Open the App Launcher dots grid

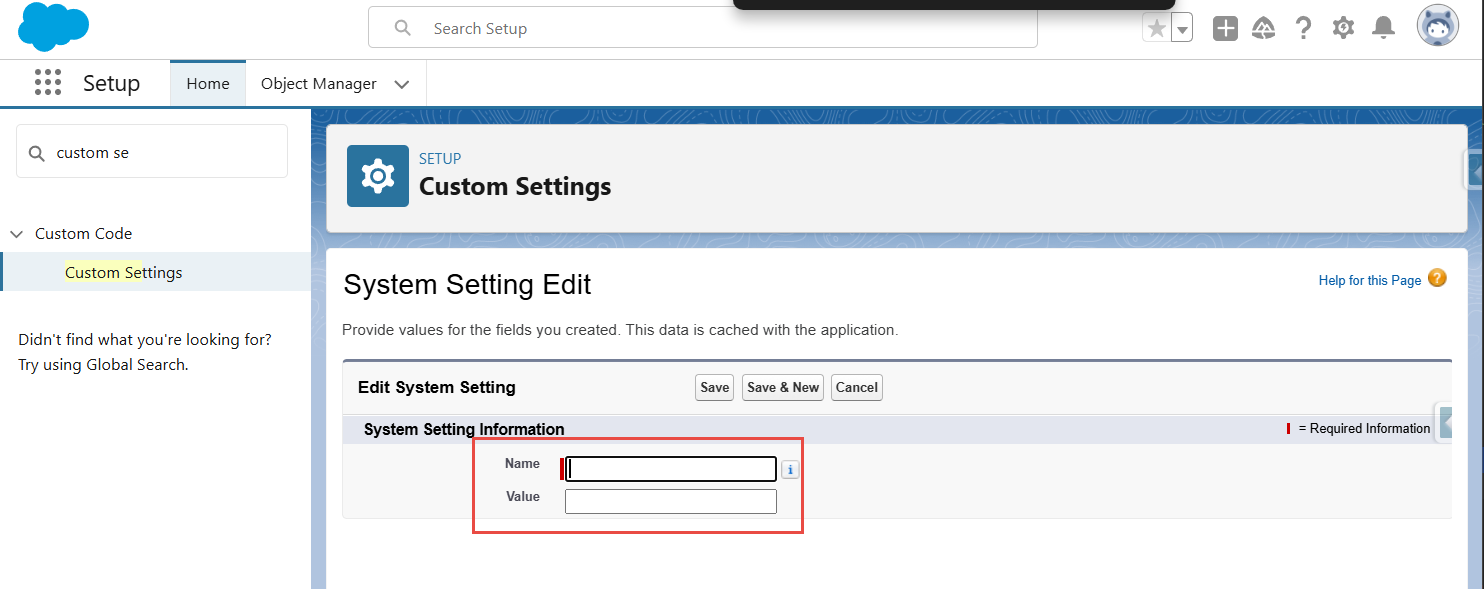(48, 83)
